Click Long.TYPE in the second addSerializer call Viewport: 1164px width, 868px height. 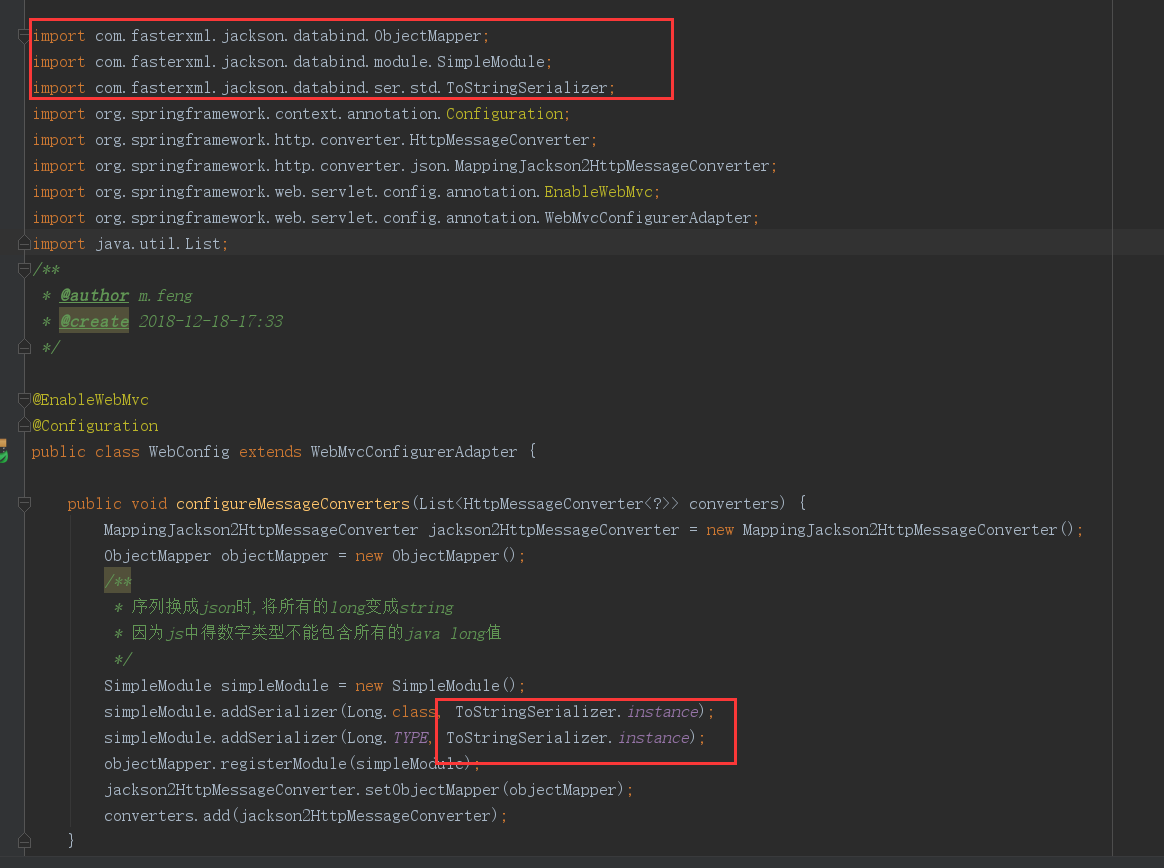click(388, 737)
